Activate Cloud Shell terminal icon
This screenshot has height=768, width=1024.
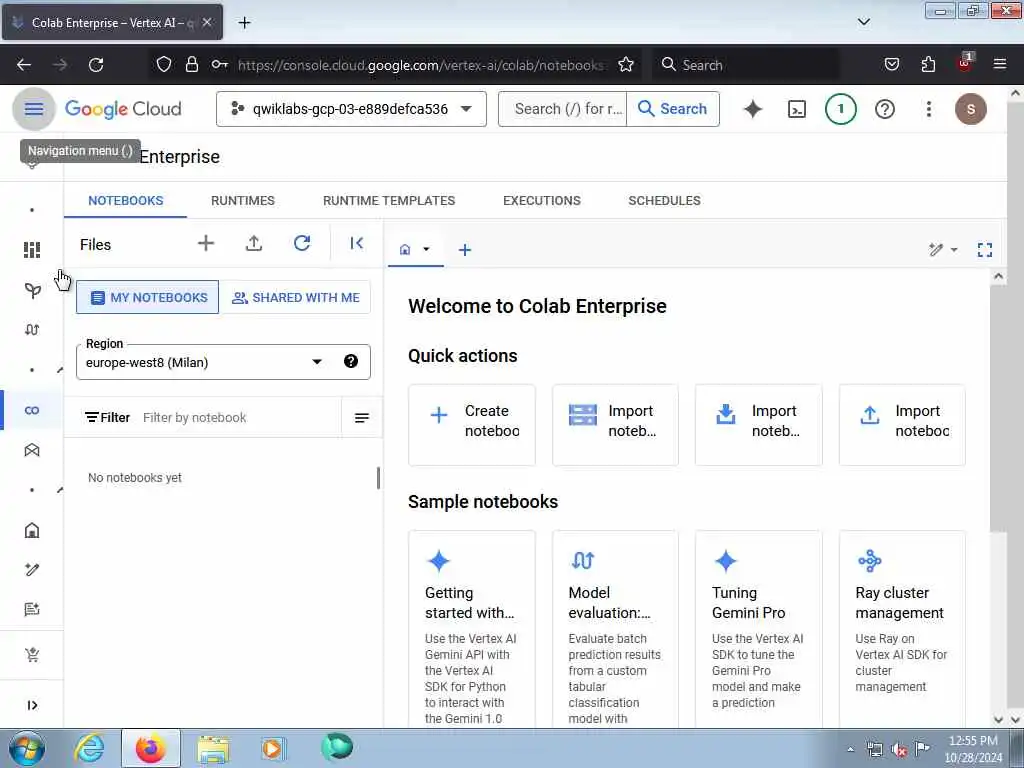(x=797, y=109)
